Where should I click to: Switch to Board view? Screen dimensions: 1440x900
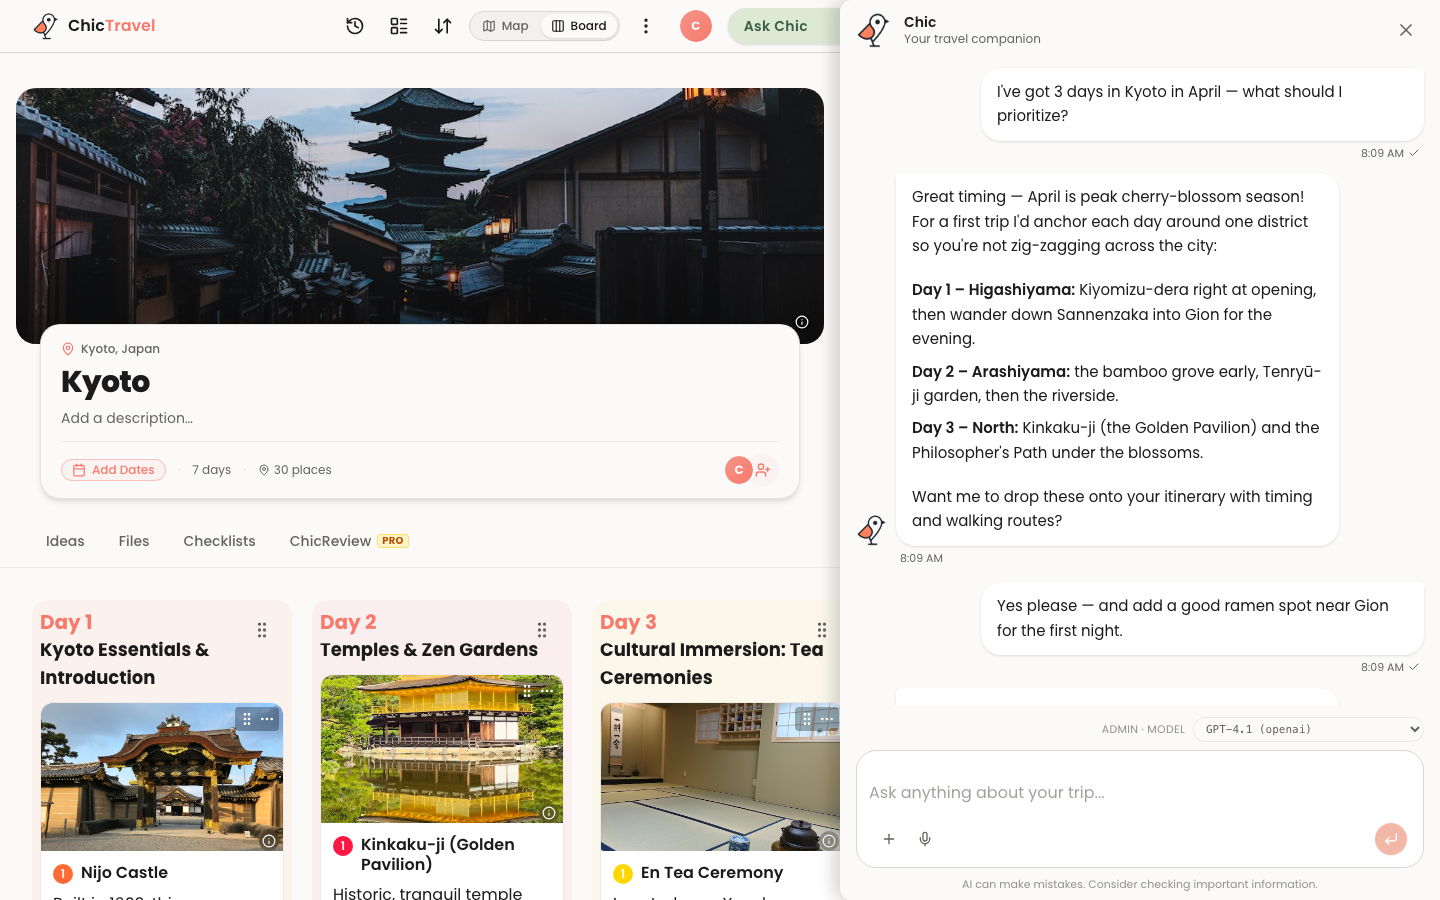(580, 26)
